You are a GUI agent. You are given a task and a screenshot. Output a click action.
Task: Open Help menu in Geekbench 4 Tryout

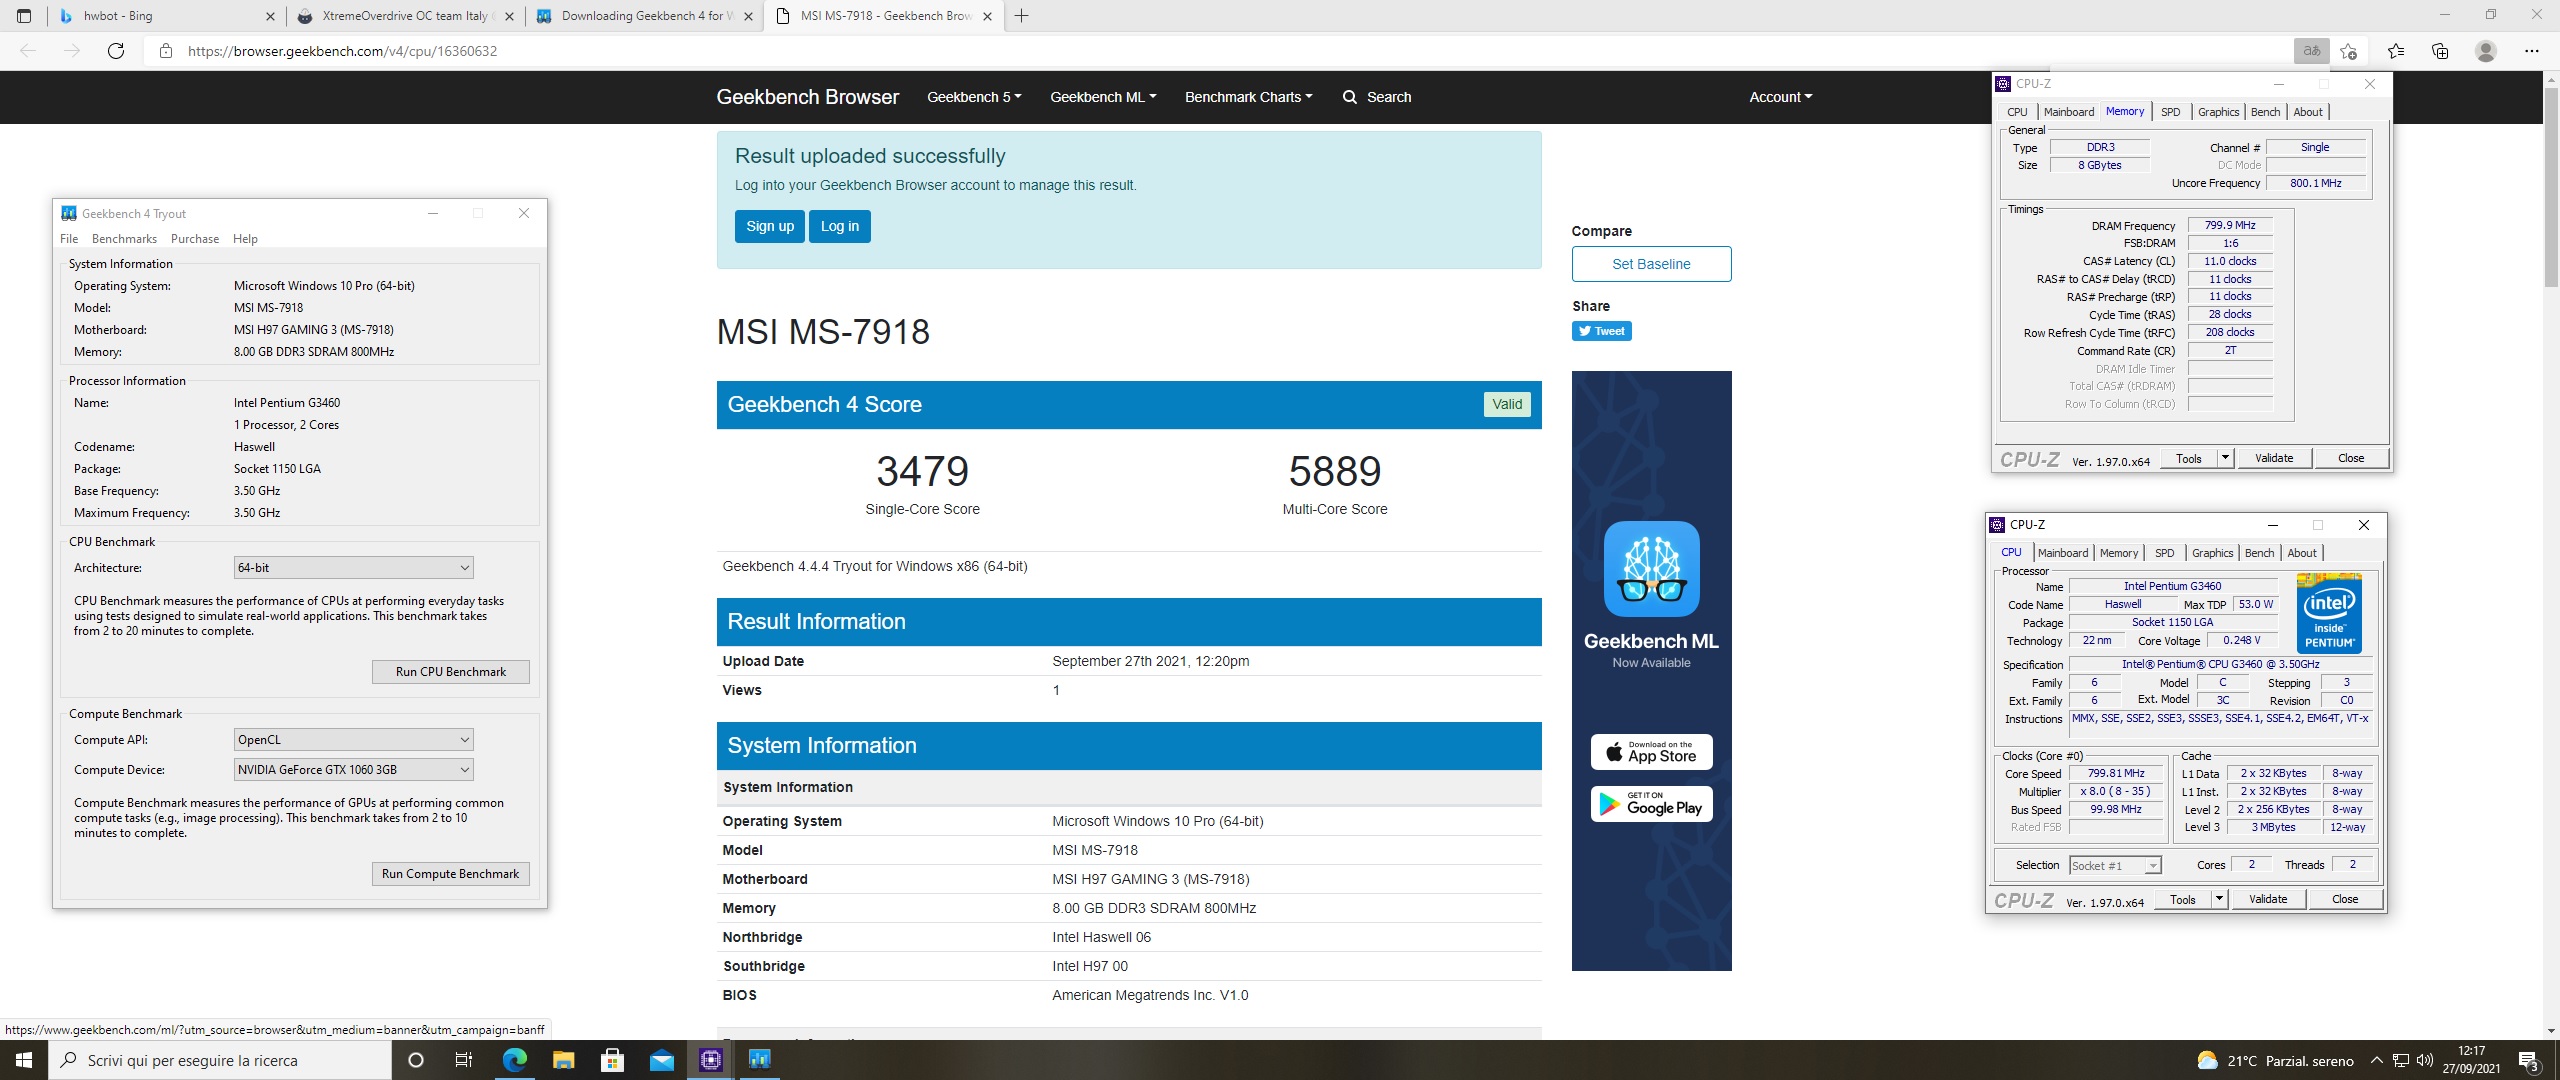click(x=245, y=239)
